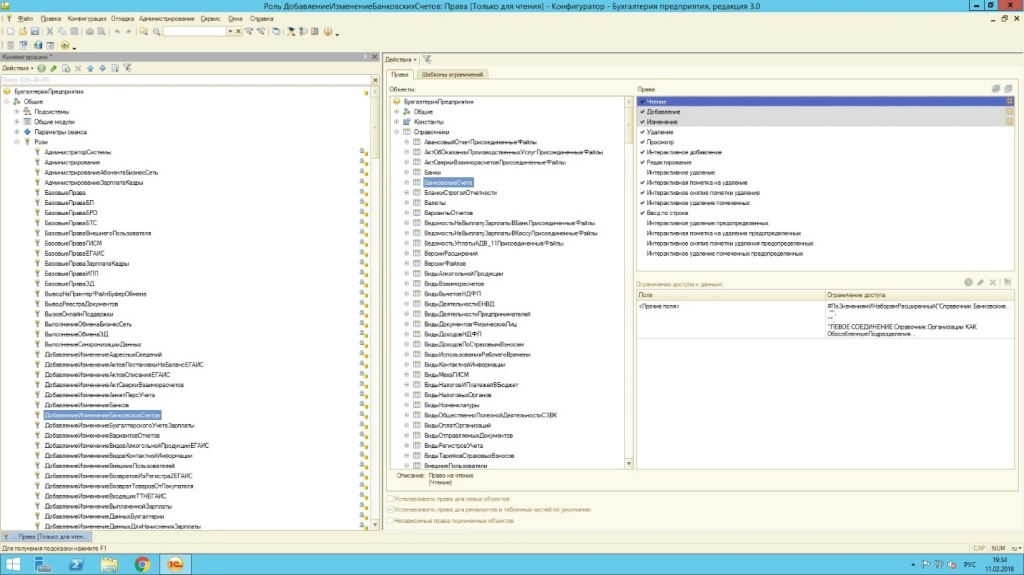This screenshot has width=1024, height=575.
Task: Click the pencil Edit icon in Configuration panel
Action: tap(54, 68)
